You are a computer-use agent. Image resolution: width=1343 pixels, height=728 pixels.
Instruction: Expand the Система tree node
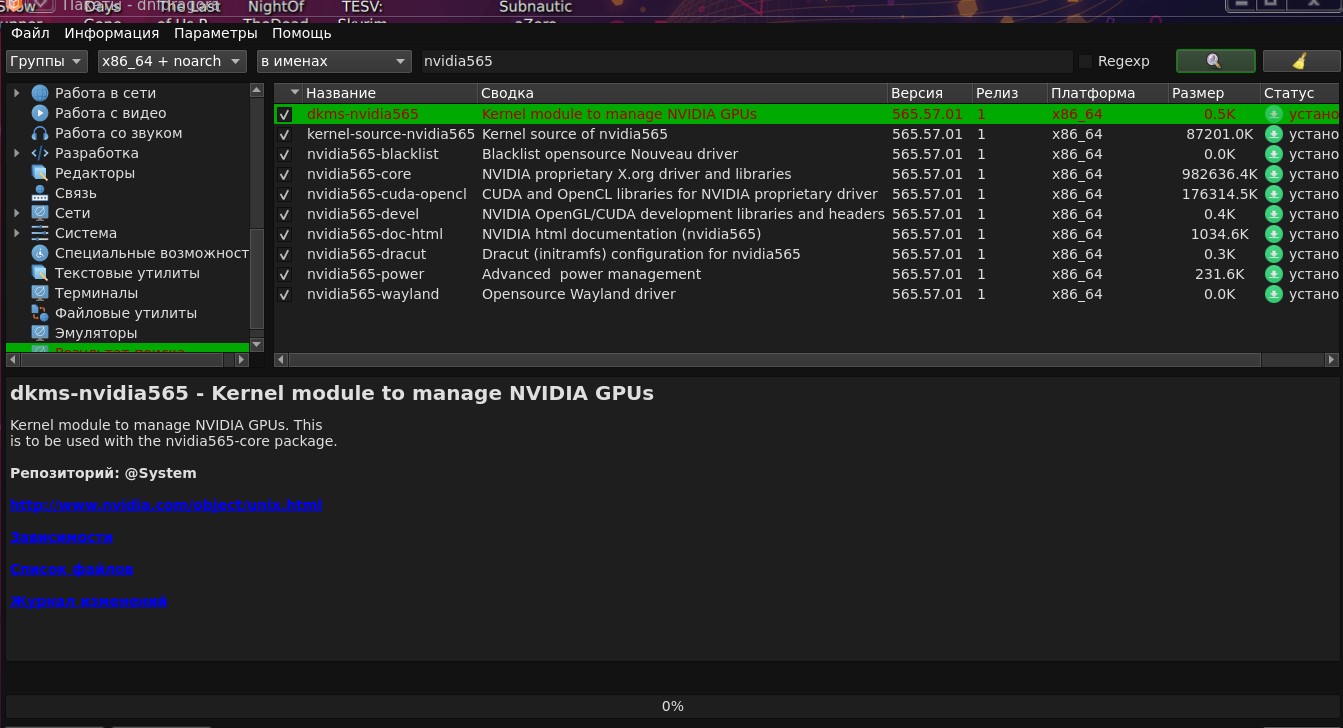pyautogui.click(x=17, y=233)
